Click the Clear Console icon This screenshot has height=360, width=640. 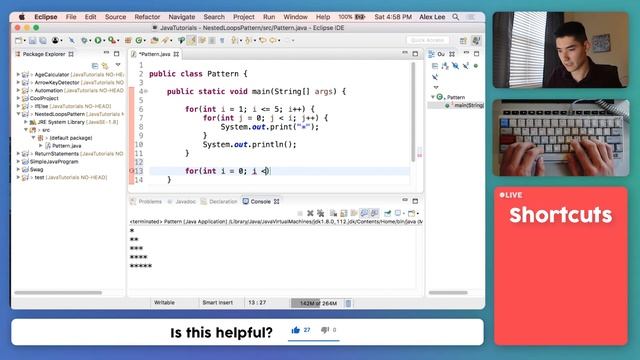coord(333,213)
